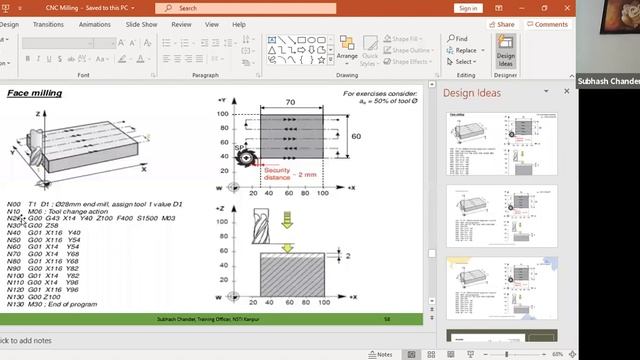Viewport: 640px width, 360px height.
Task: Click the text highlight color icon
Action: (122, 59)
